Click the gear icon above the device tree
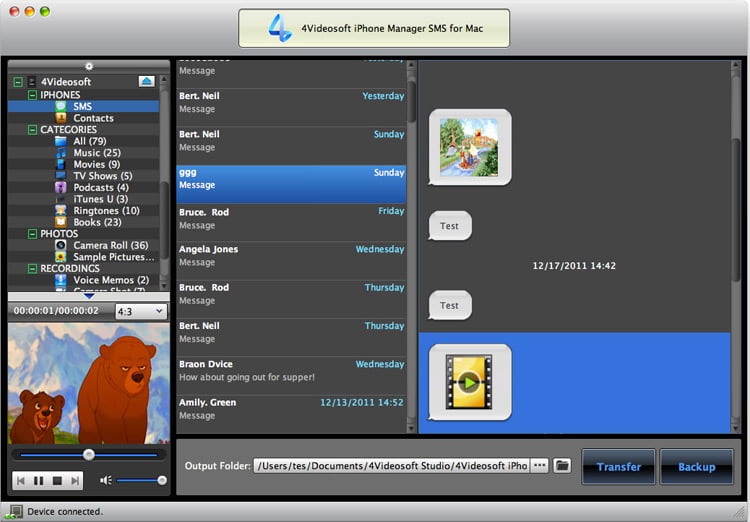Image resolution: width=750 pixels, height=522 pixels. point(89,66)
